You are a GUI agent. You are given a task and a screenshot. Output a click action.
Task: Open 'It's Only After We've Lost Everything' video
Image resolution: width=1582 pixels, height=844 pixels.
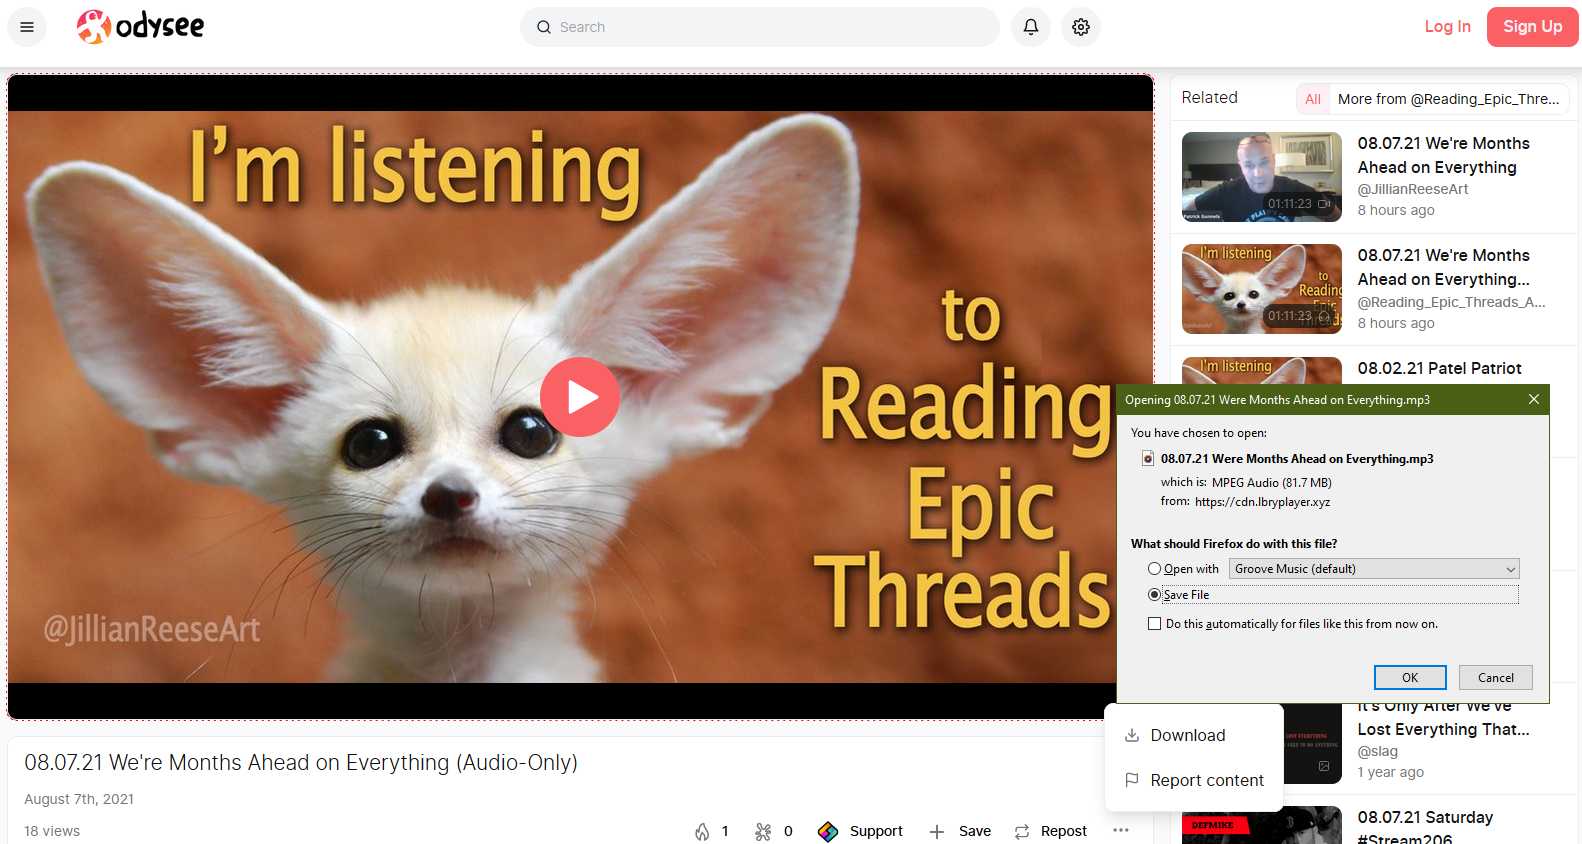tap(1443, 718)
